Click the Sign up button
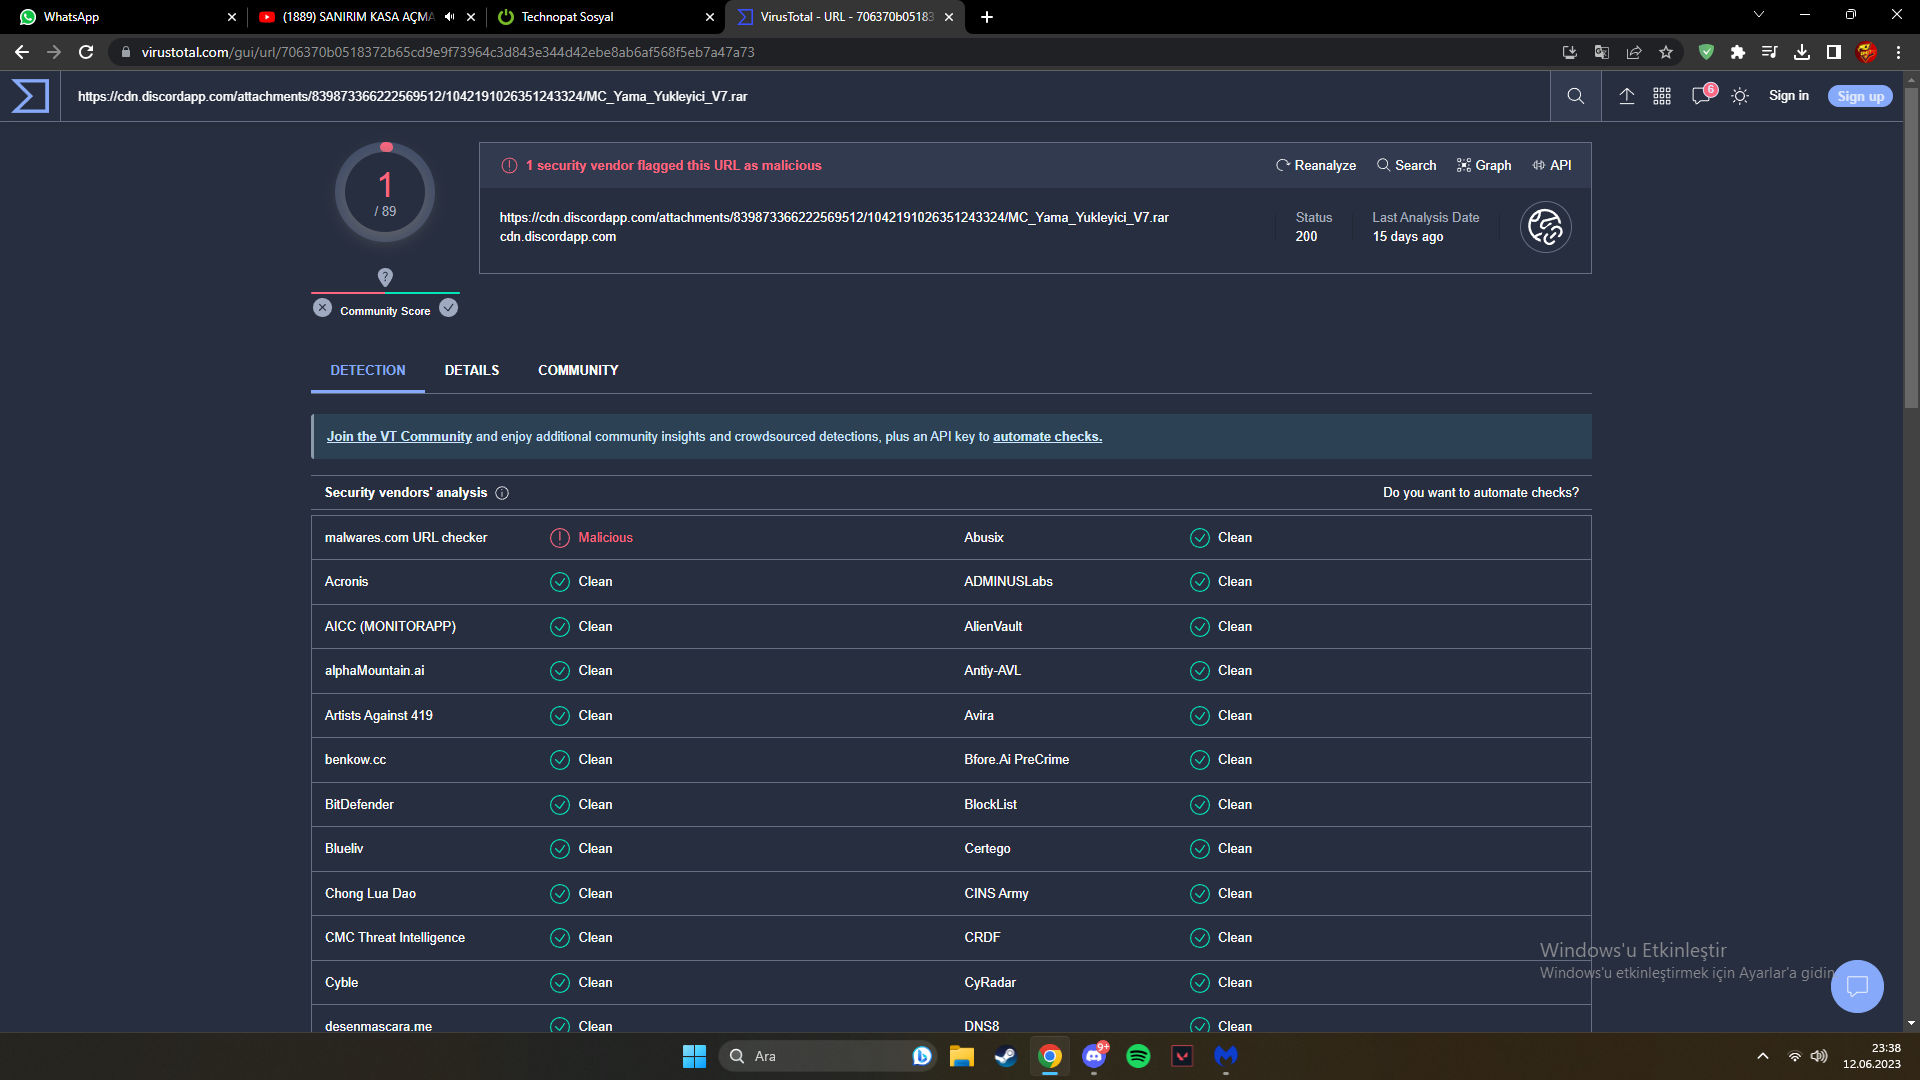 (x=1860, y=96)
